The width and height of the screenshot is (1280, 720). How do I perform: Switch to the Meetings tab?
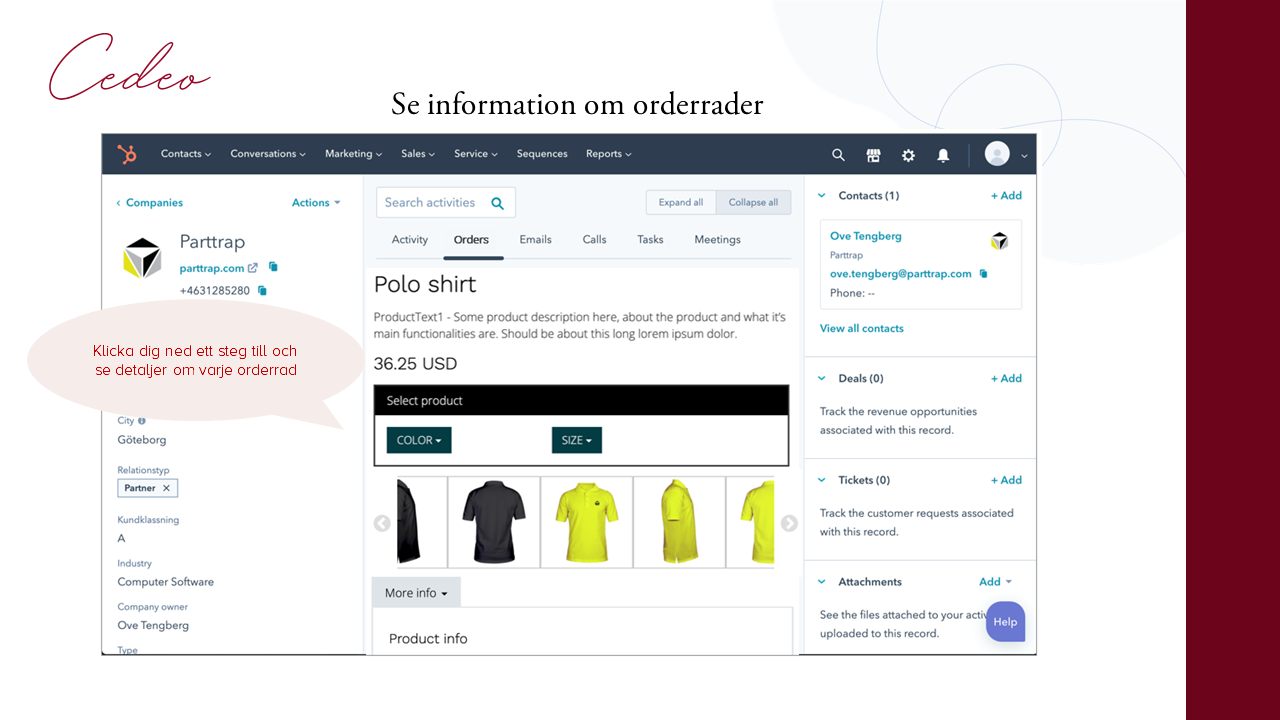718,240
